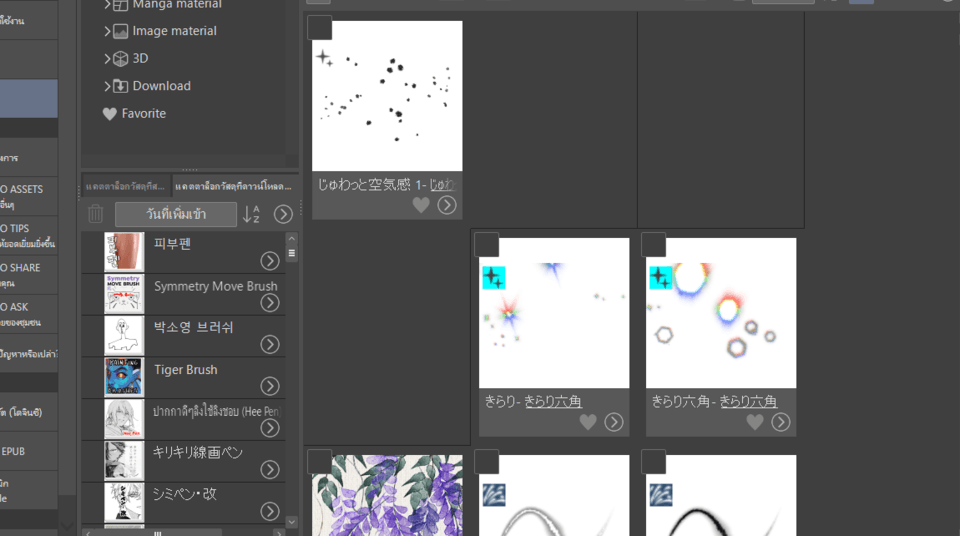The image size is (960, 536).
Task: Open きらり六角 link under きらり六角 card
Action: point(748,402)
